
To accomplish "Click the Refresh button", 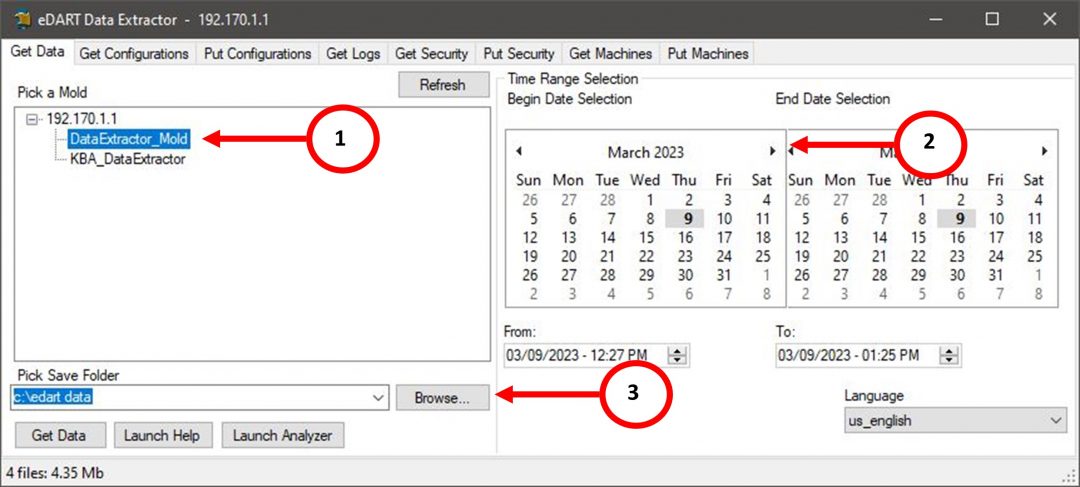I will pyautogui.click(x=442, y=85).
